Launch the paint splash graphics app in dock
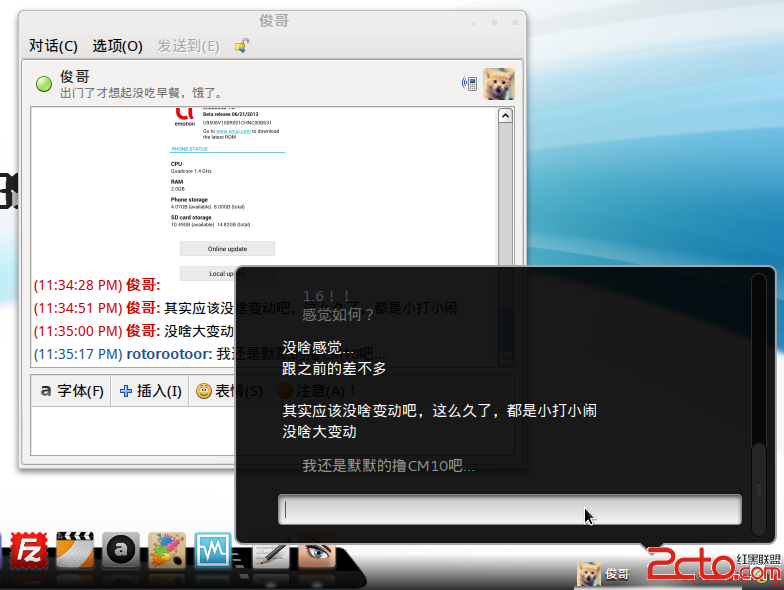784x590 pixels. (167, 550)
